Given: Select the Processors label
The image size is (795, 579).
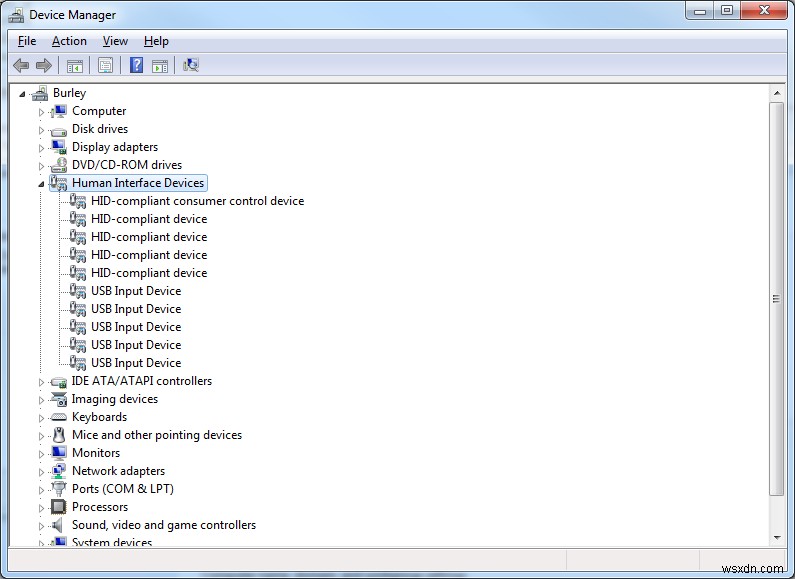Looking at the screenshot, I should [x=100, y=507].
